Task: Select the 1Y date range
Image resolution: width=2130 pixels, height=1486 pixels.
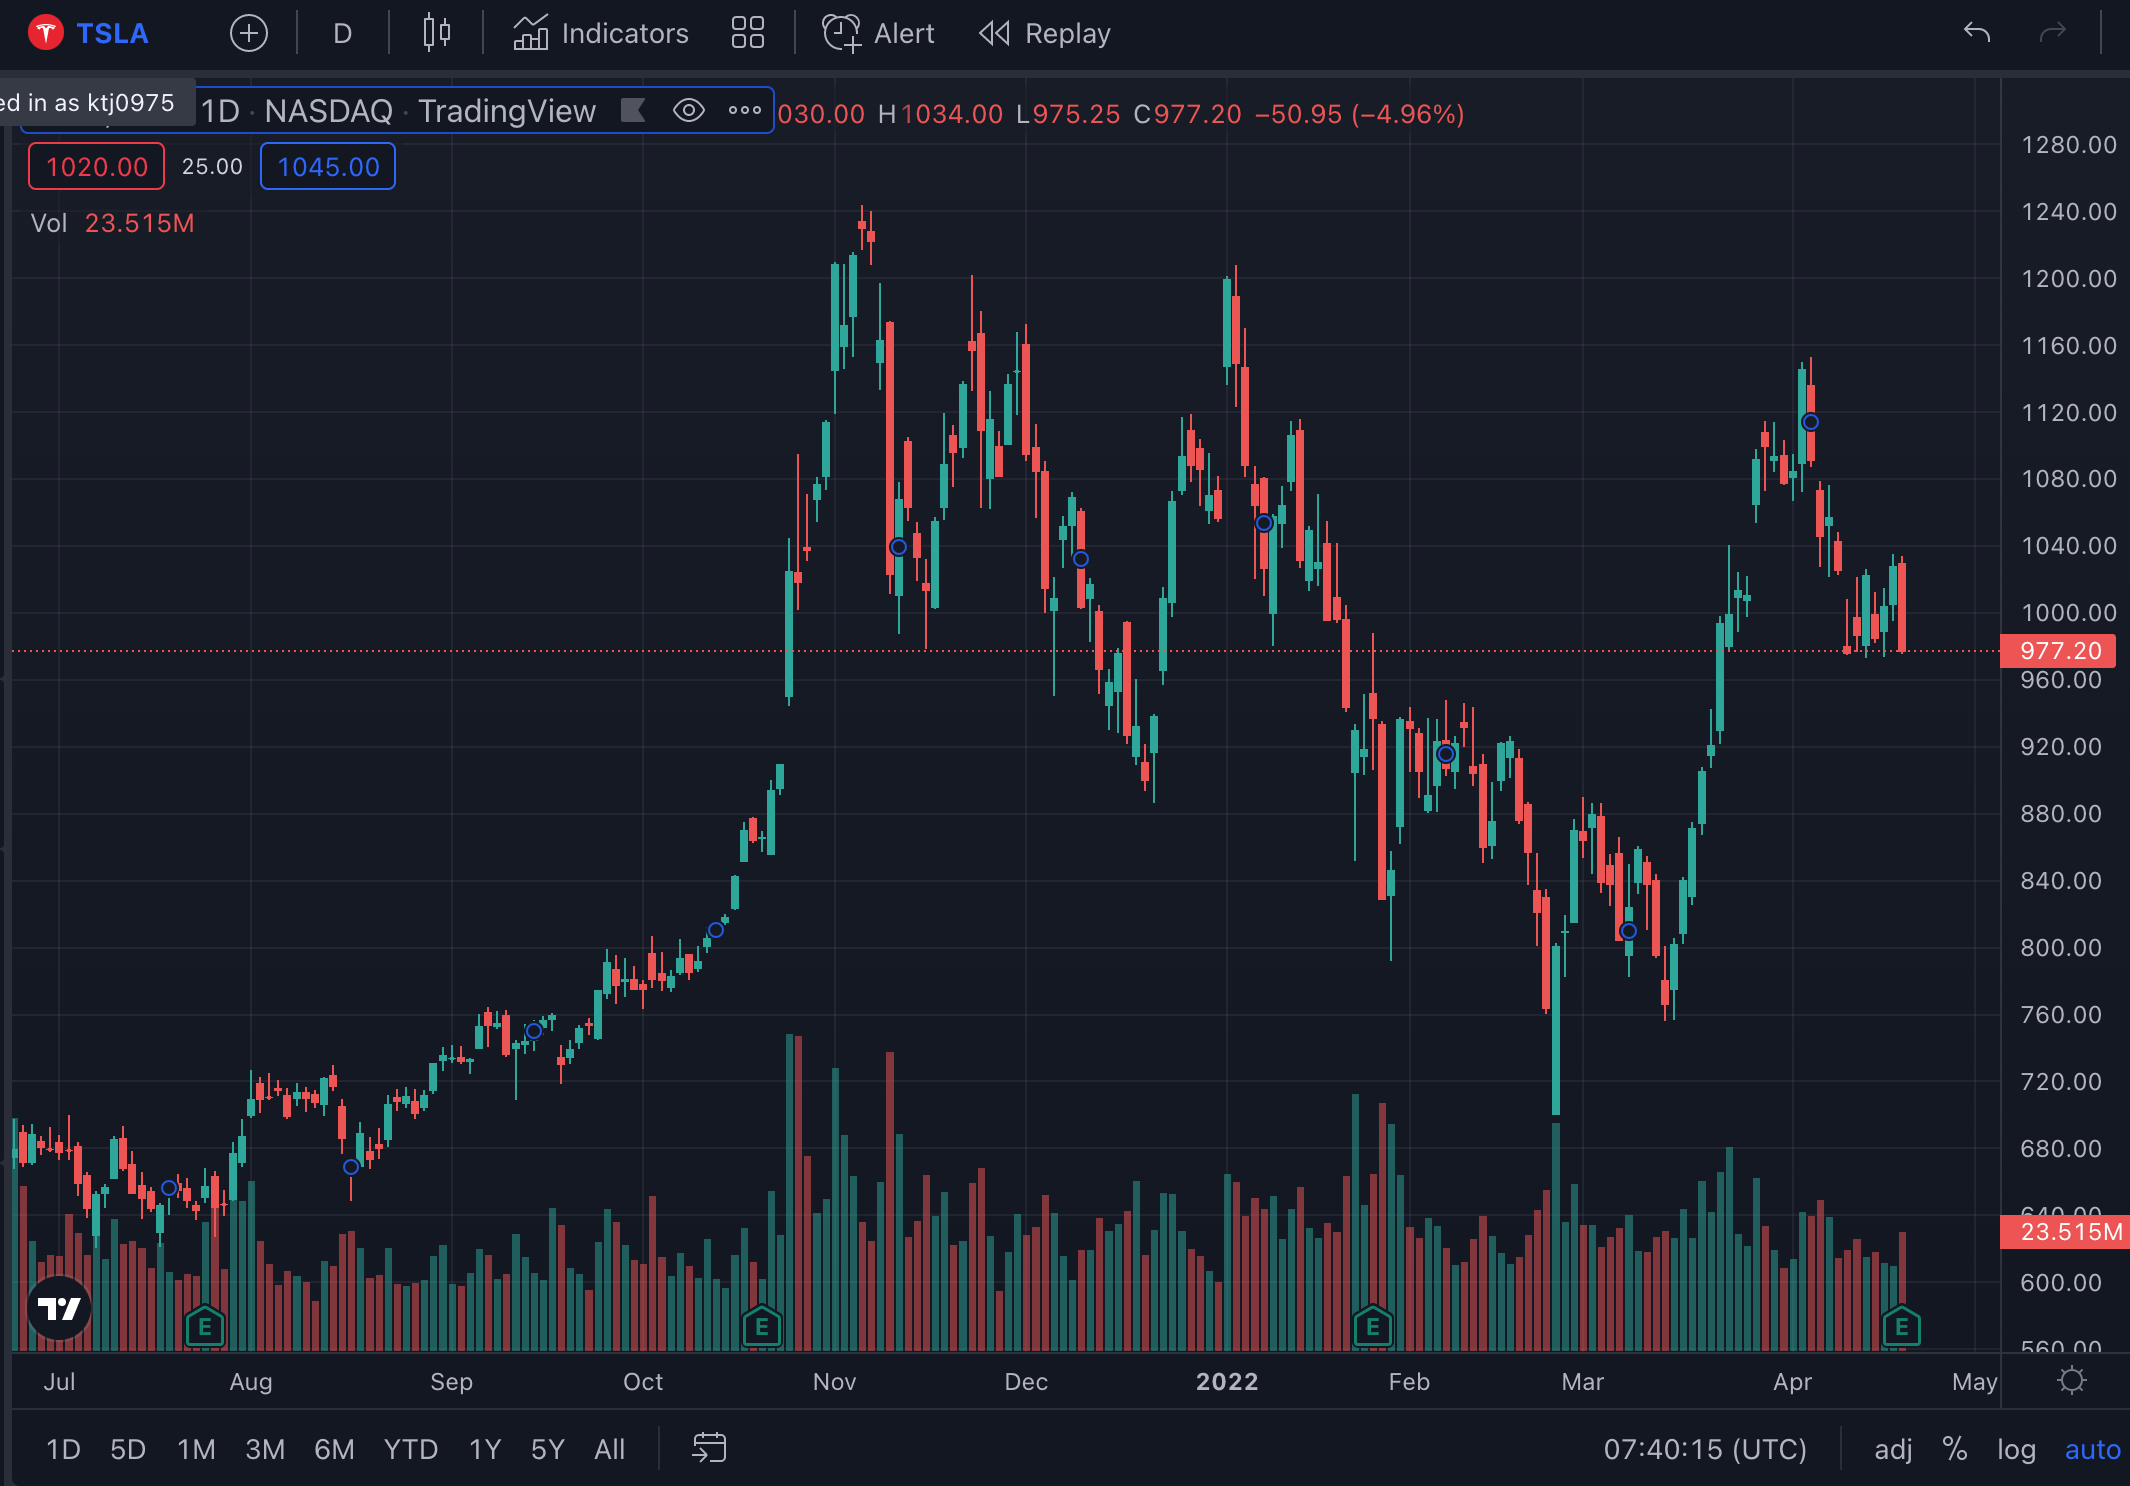Action: [485, 1449]
